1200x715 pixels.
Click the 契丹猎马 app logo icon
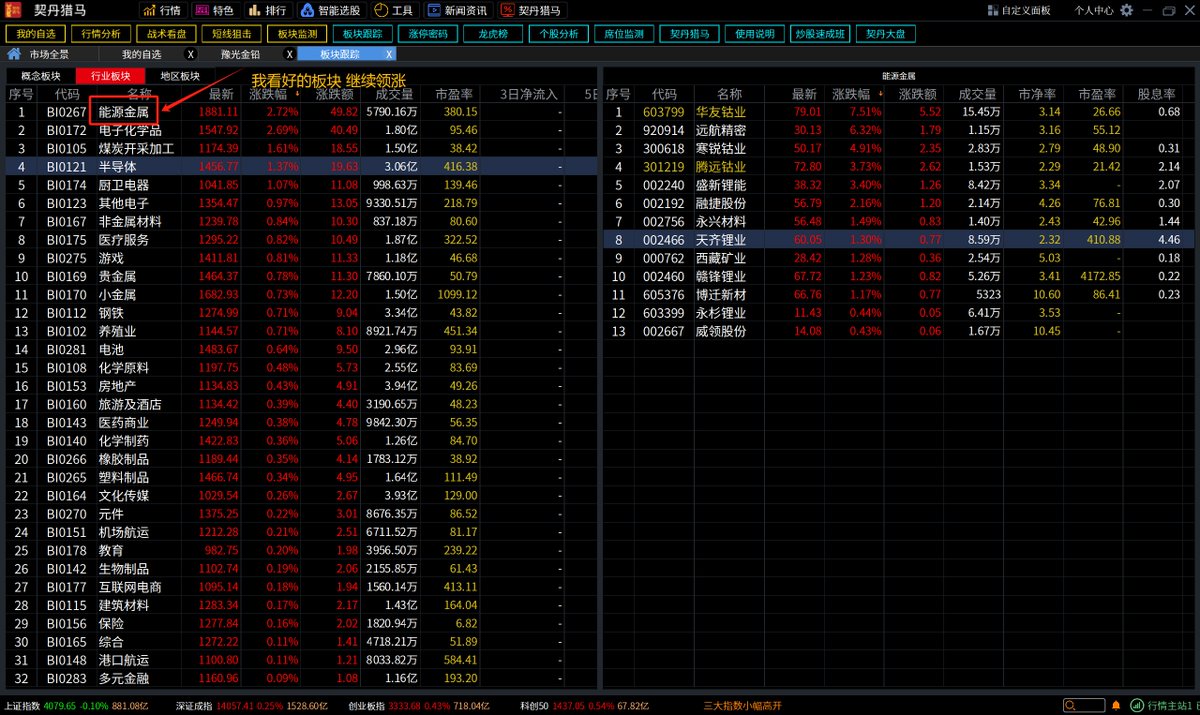coord(13,11)
